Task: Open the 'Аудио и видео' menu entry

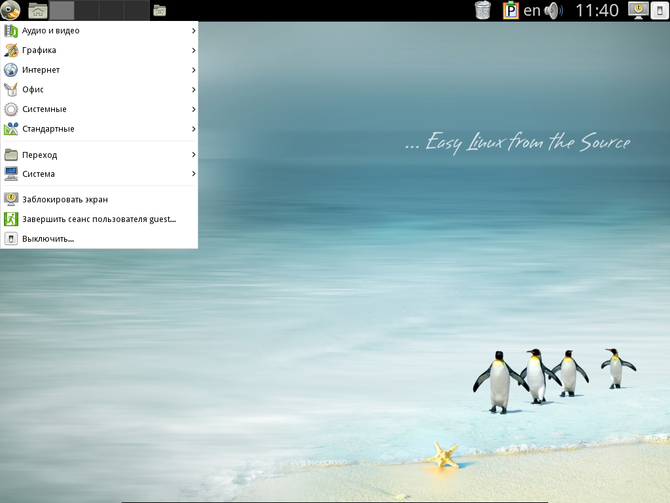Action: pos(99,31)
